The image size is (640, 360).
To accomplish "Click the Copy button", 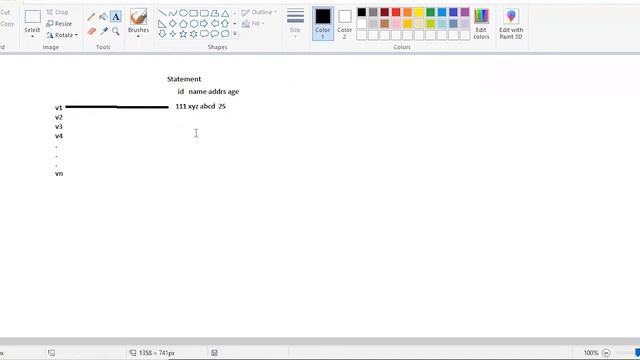I will click(x=7, y=24).
